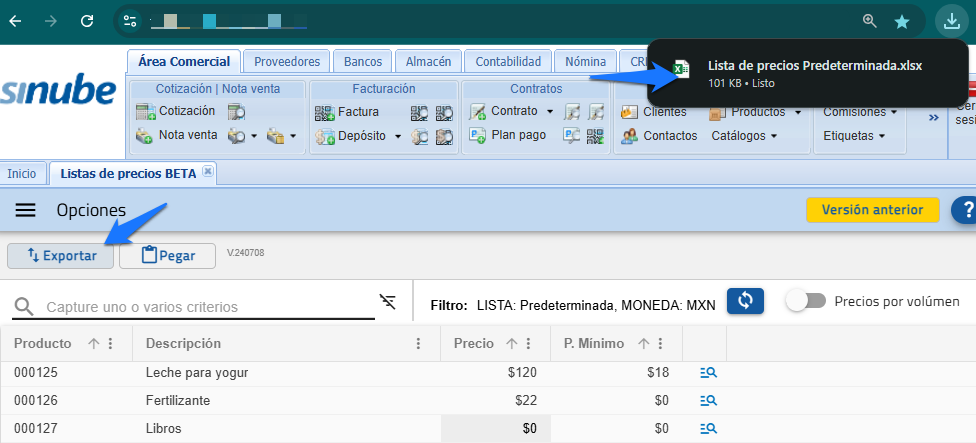Screen dimensions: 976x443
Task: Enable the Precios por volúmen toggle
Action: click(805, 301)
